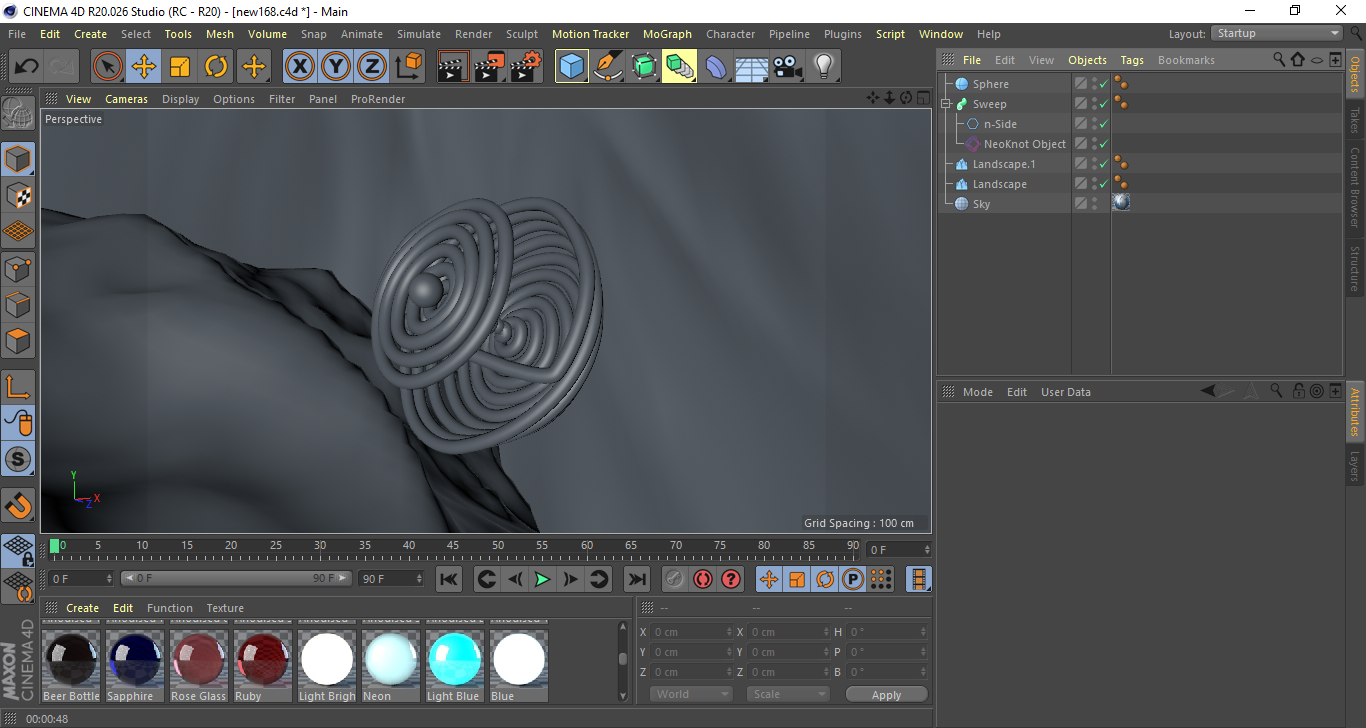Image resolution: width=1366 pixels, height=728 pixels.
Task: Render the active view
Action: pos(454,67)
